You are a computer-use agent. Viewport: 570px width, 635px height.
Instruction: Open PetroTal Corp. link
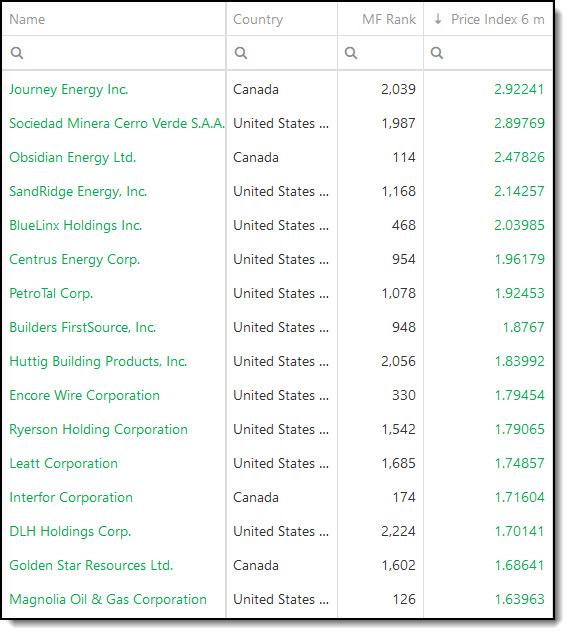(x=51, y=294)
